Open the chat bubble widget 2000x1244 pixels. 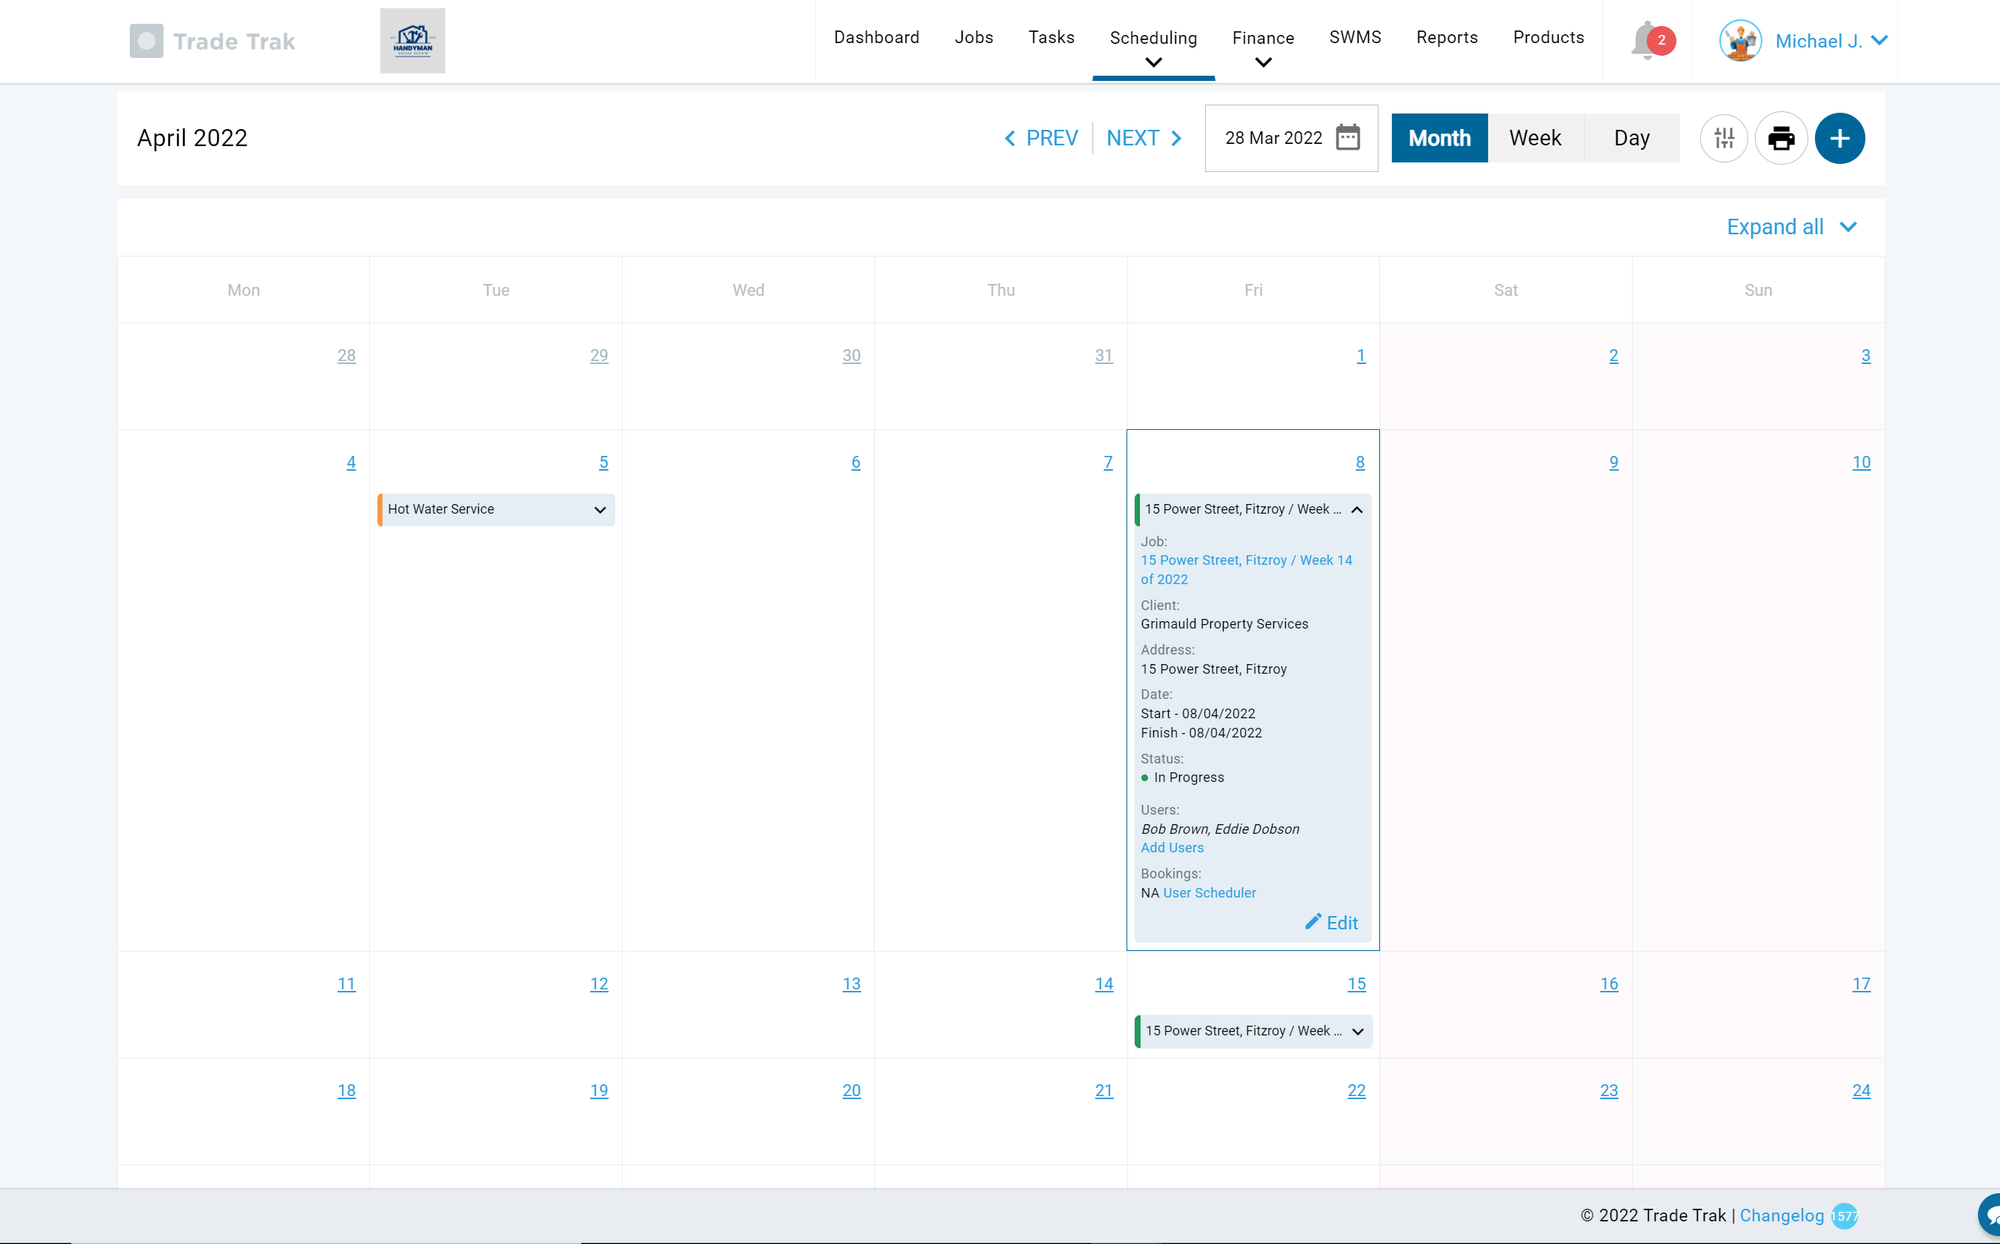click(x=1990, y=1214)
